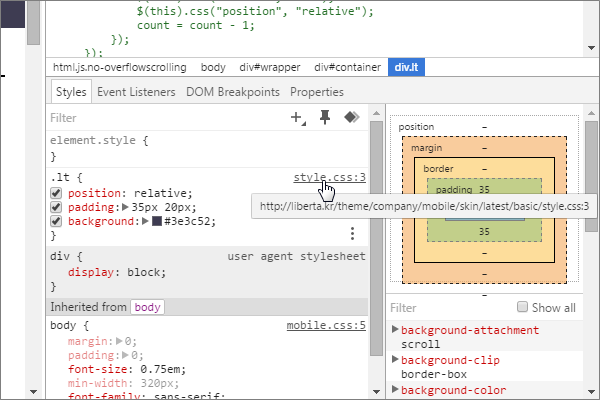
Task: Uncheck the position: relative checkbox
Action: pyautogui.click(x=56, y=193)
